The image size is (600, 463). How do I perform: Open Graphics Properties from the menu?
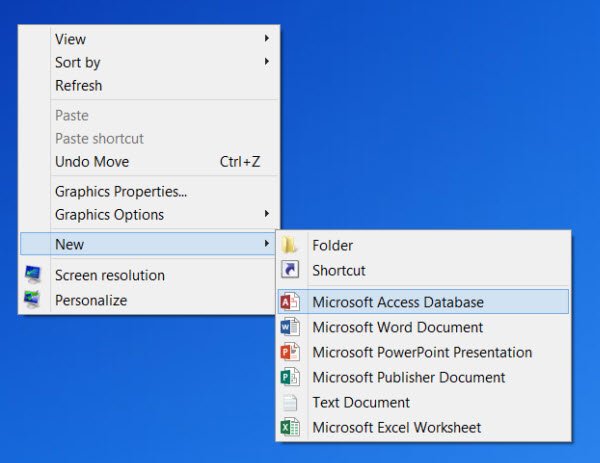[x=121, y=190]
